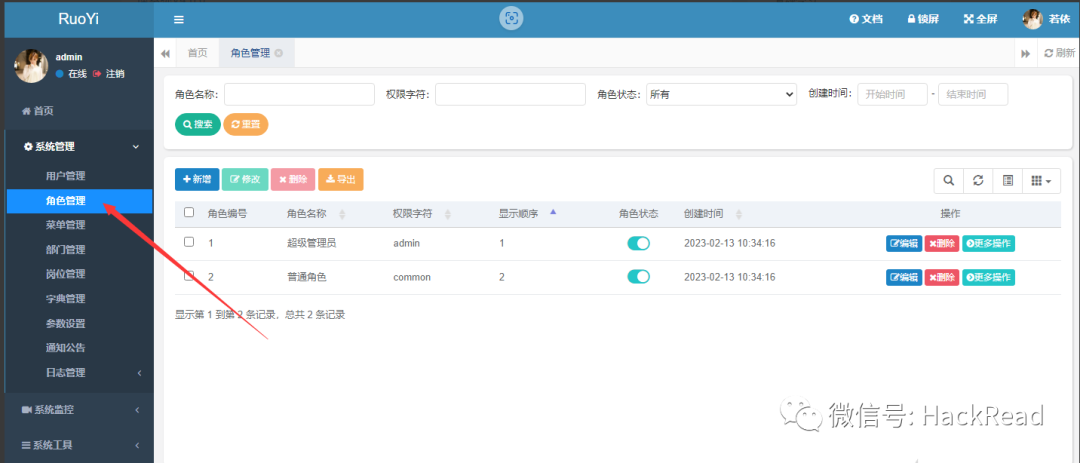Open 参数设置 in sidebar

[x=65, y=324]
